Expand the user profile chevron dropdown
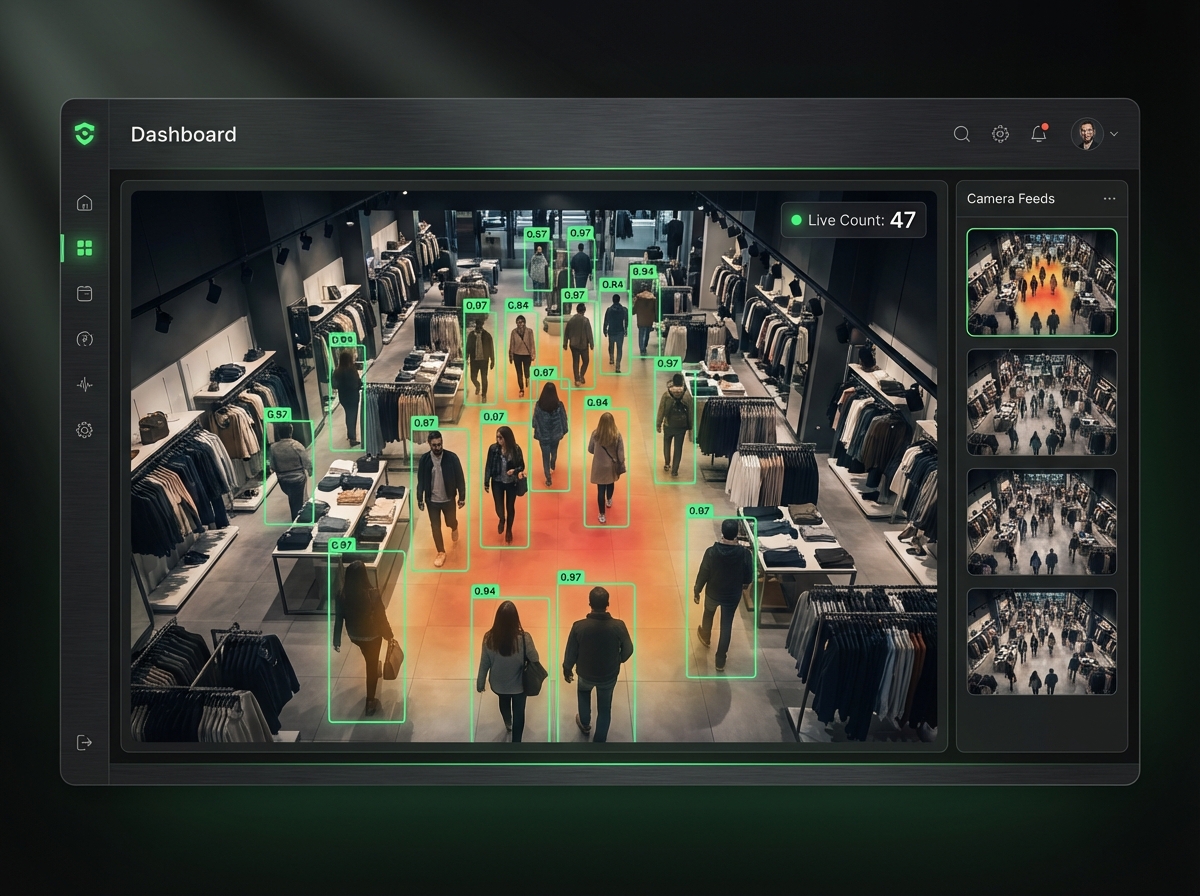 coord(1112,134)
